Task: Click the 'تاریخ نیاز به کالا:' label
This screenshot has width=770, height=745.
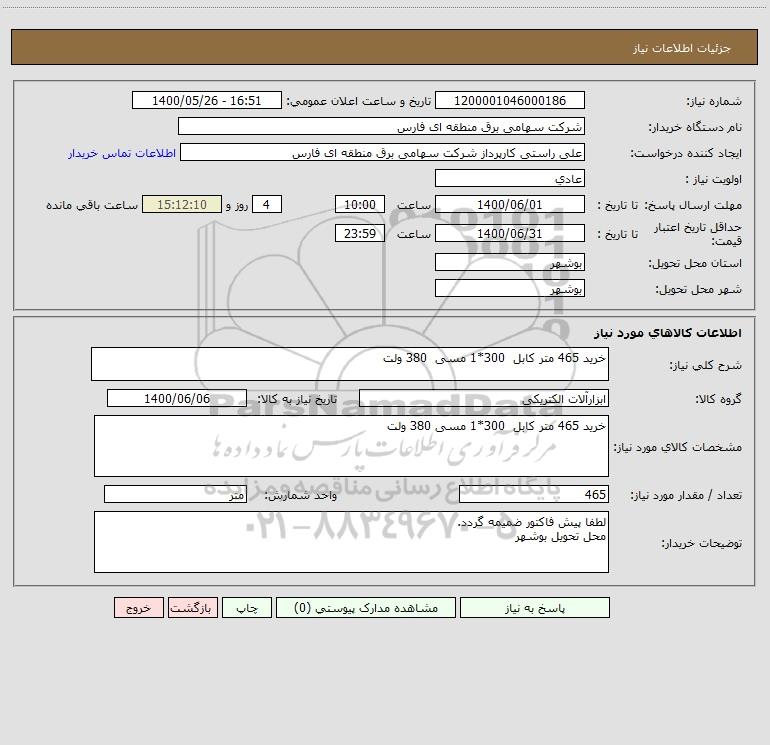Action: [x=298, y=399]
